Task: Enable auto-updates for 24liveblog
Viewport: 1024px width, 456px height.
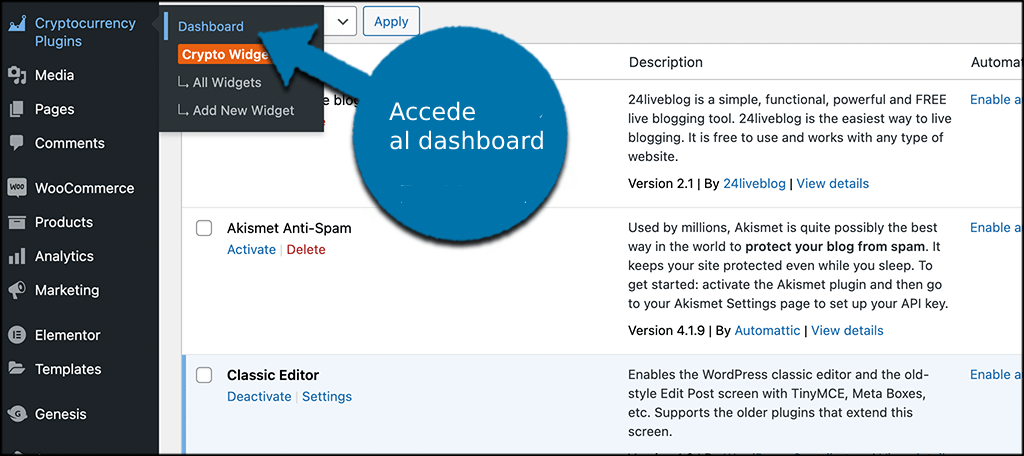Action: click(x=996, y=99)
